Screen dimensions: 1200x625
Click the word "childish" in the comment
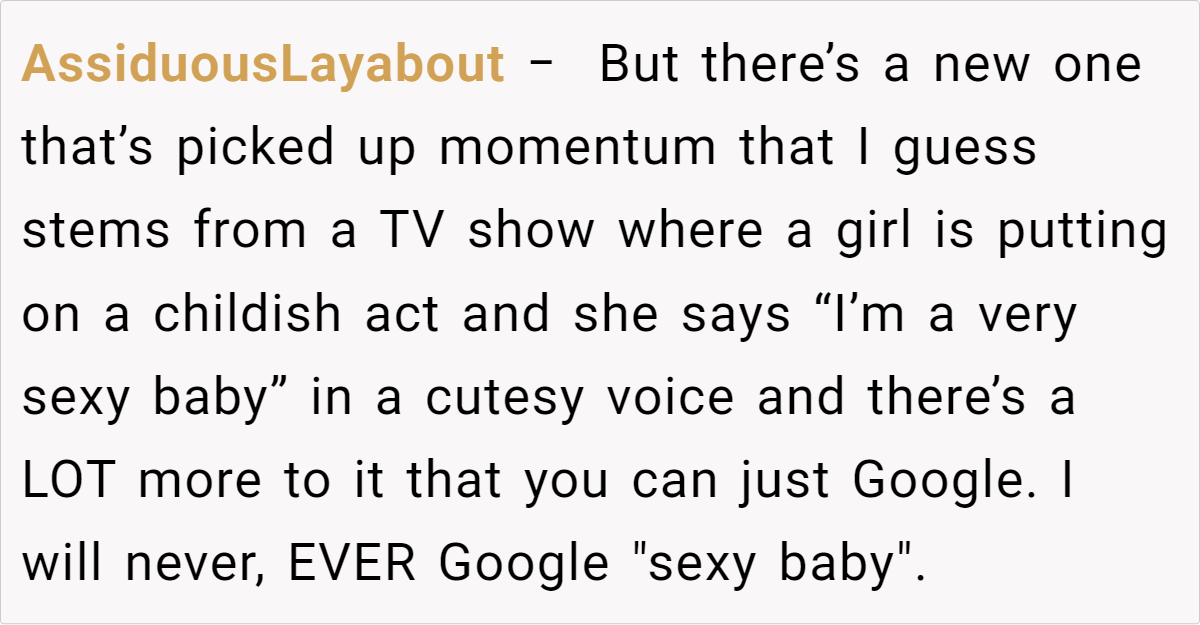pyautogui.click(x=247, y=315)
